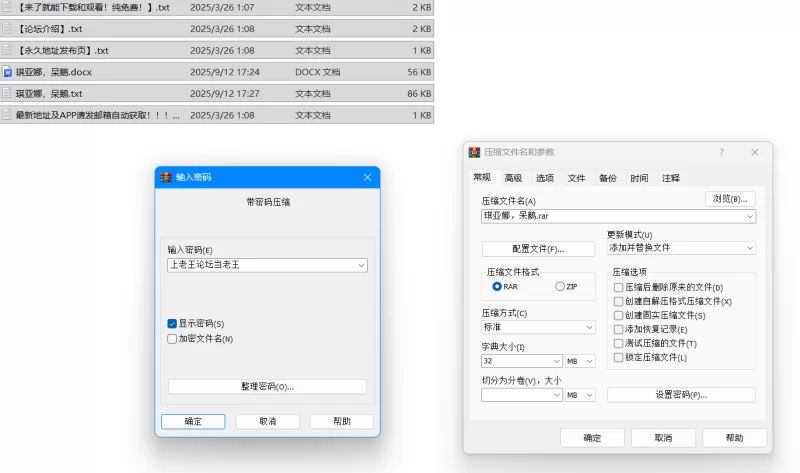Image resolution: width=800 pixels, height=473 pixels.
Task: Select file name 琪亚娜，呆鹅.docx
Action: pyautogui.click(x=54, y=72)
